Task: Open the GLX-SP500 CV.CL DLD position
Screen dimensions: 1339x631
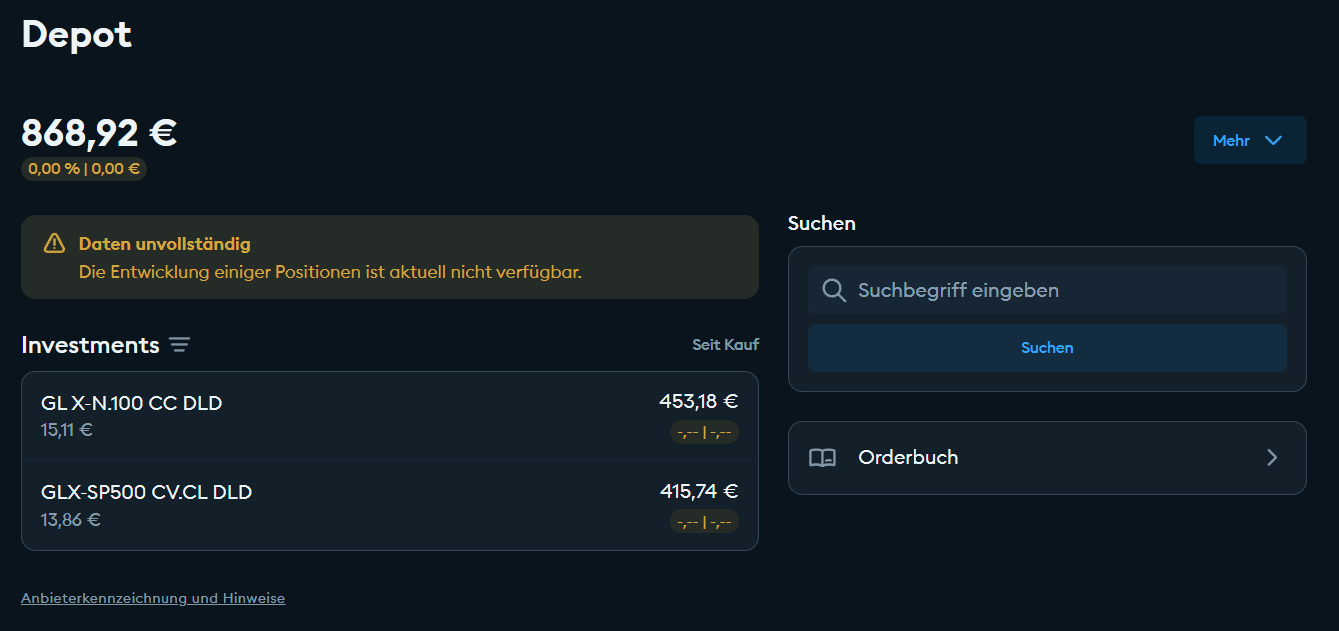Action: pyautogui.click(x=147, y=492)
